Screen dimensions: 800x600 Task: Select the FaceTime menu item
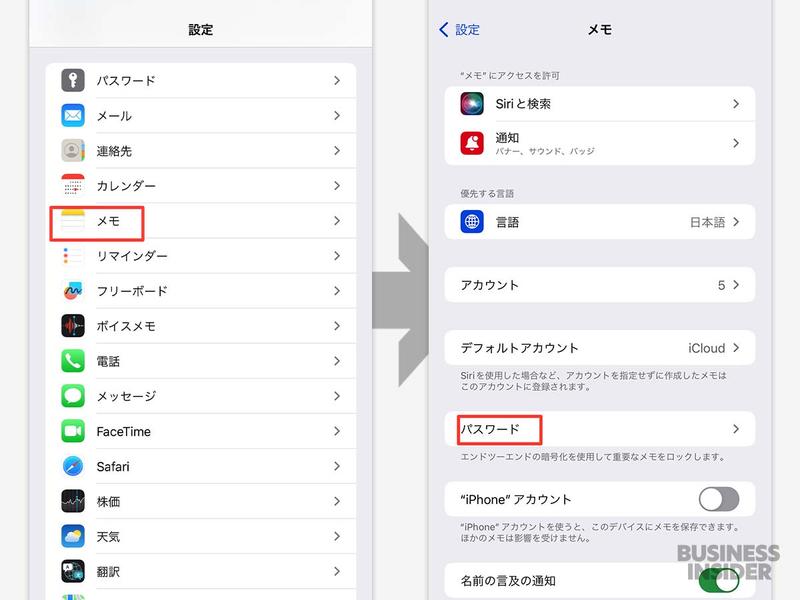tap(201, 432)
